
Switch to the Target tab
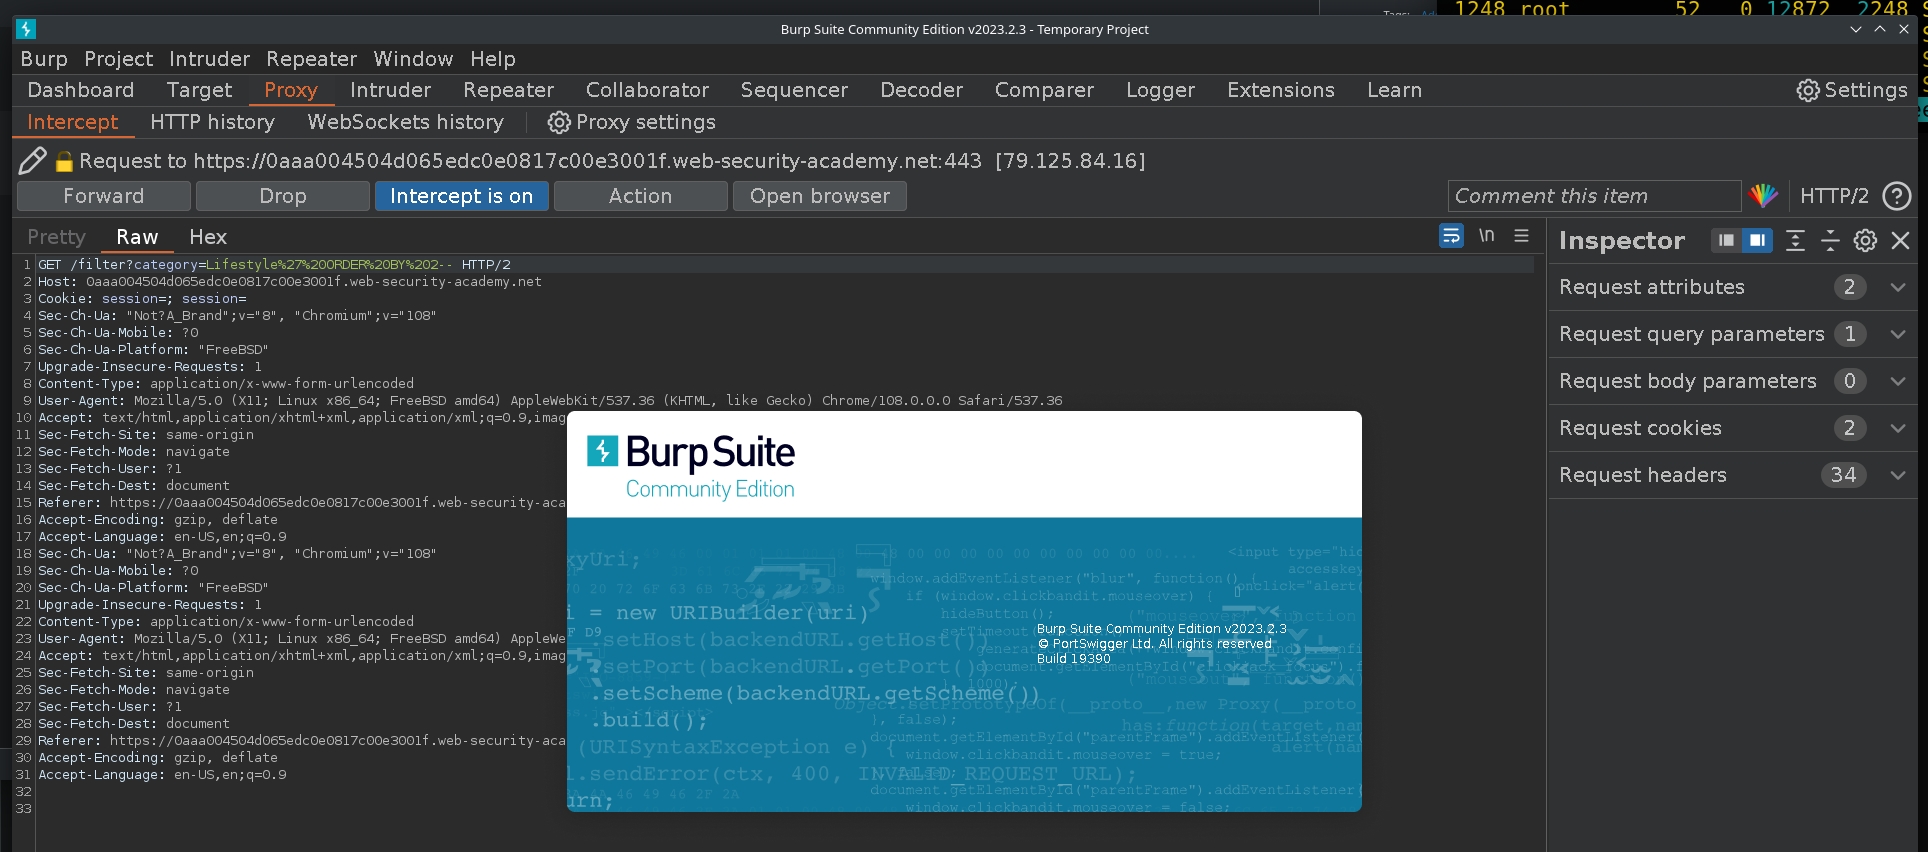point(199,90)
